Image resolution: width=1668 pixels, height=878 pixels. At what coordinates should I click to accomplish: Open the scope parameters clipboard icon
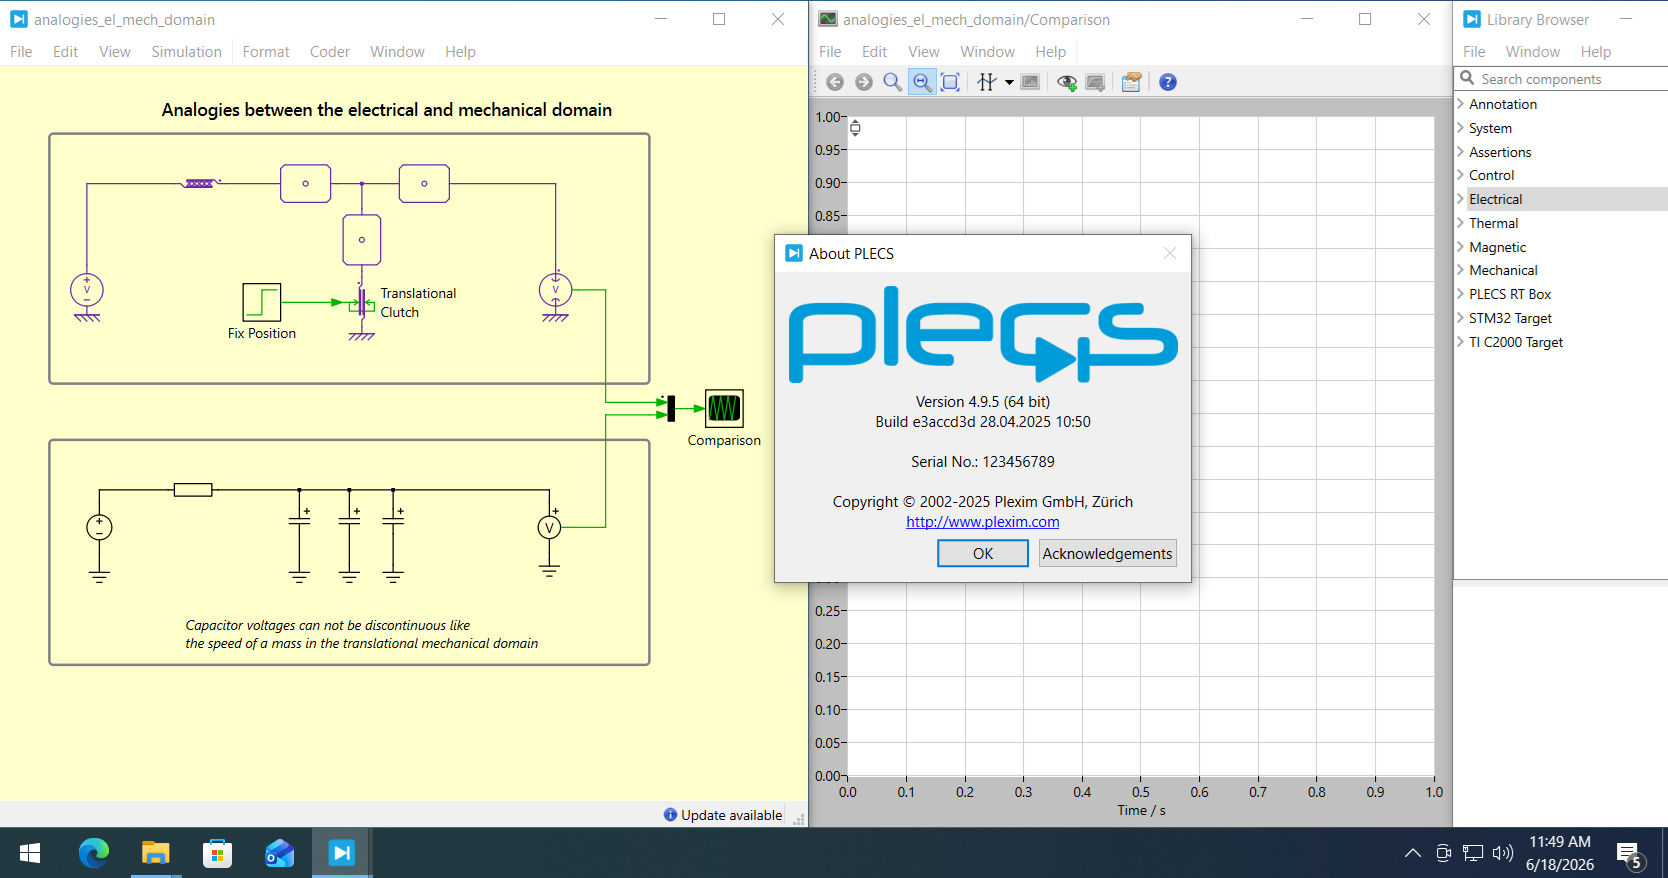[1131, 82]
